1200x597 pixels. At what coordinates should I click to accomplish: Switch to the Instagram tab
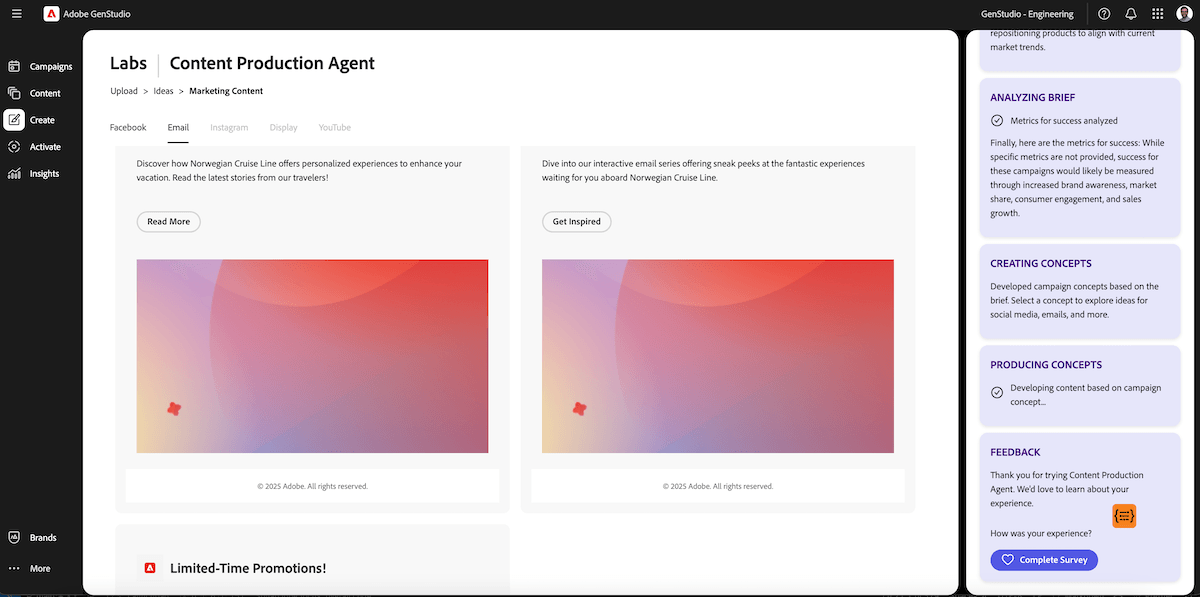click(x=229, y=128)
